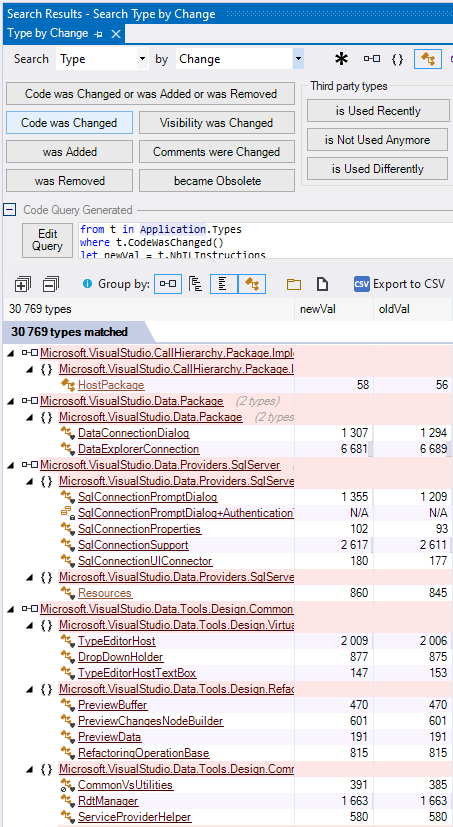The width and height of the screenshot is (453, 827).
Task: Click the class icon beside DropDownHolder
Action: pyautogui.click(x=68, y=657)
